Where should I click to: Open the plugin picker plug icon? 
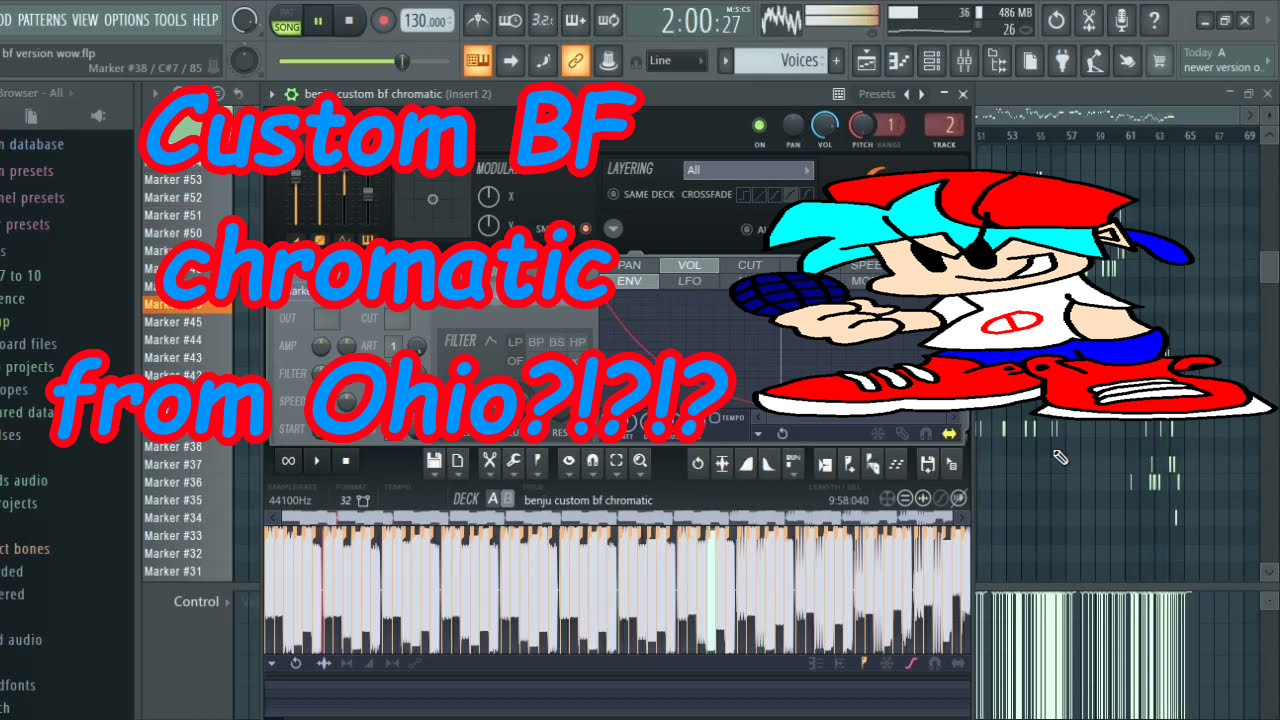coord(1062,61)
